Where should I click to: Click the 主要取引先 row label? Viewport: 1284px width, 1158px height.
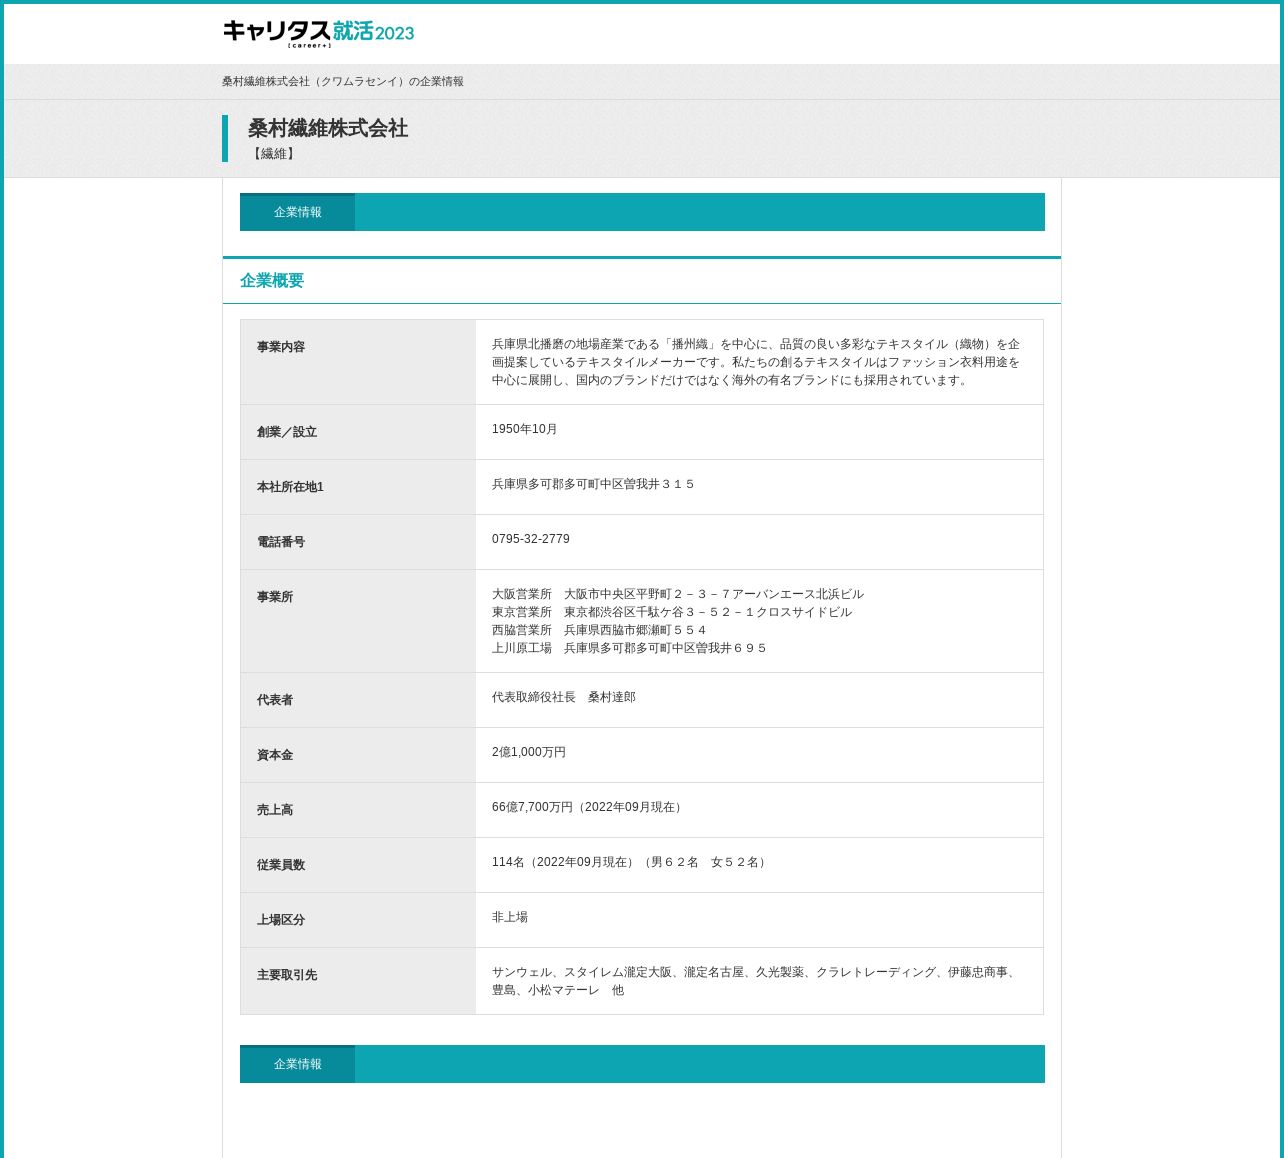[287, 975]
